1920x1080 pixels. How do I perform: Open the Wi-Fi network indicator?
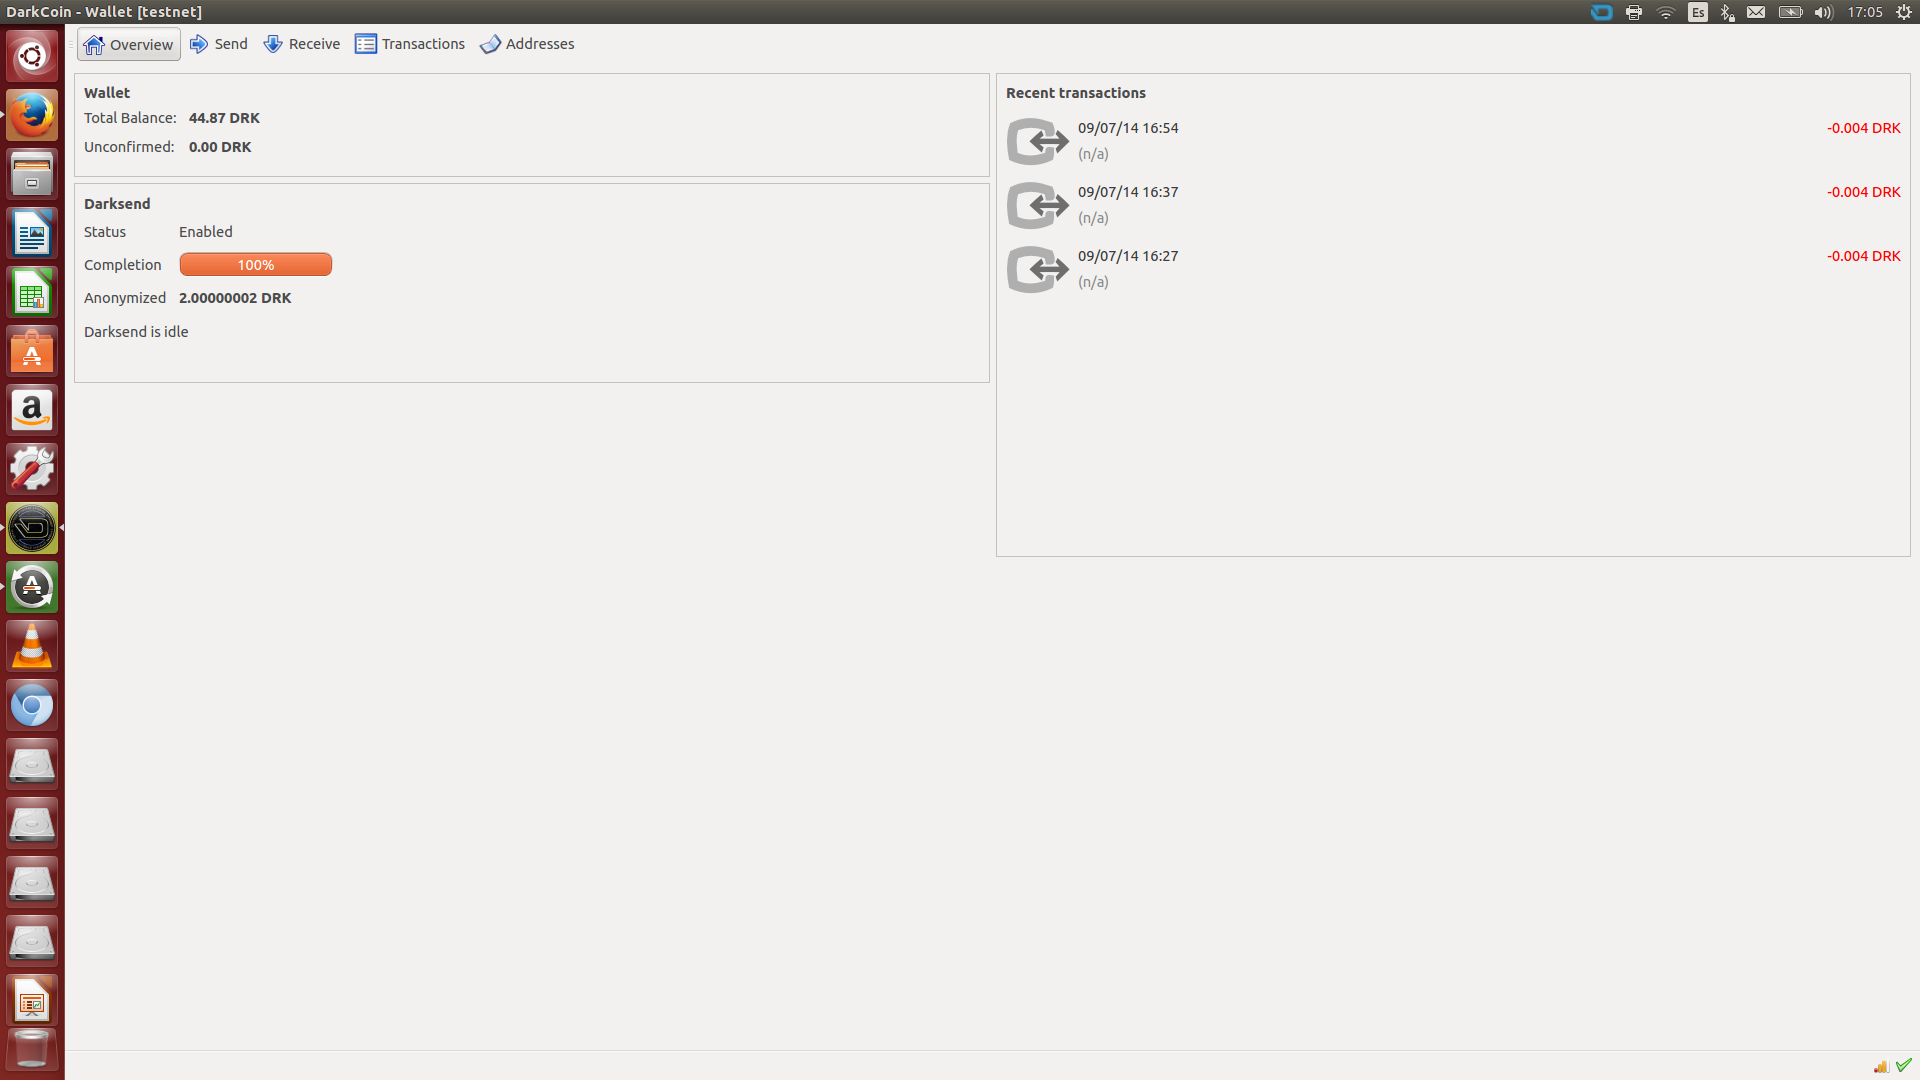(x=1666, y=12)
